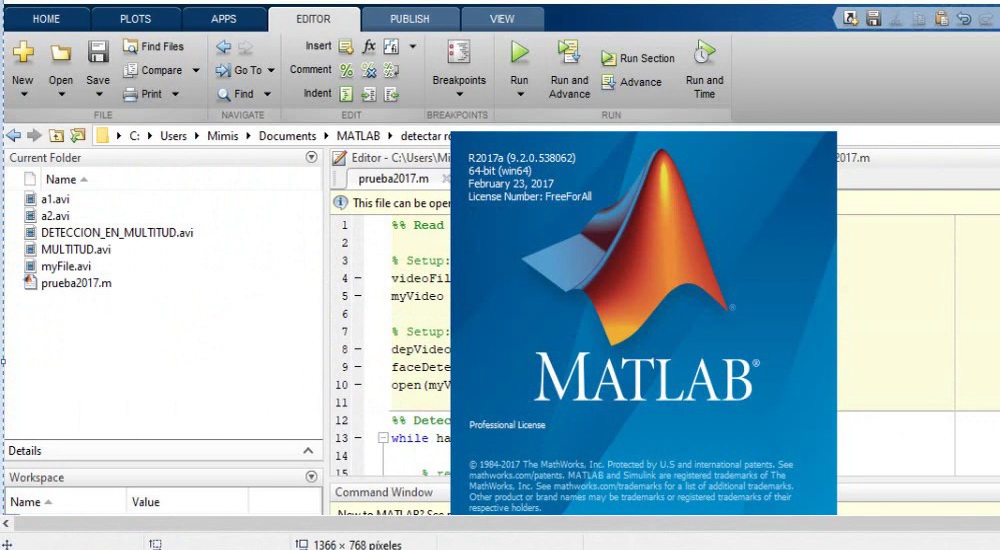Click Name column header in Current Folder
Viewport: 1000px width, 550px height.
coord(61,179)
